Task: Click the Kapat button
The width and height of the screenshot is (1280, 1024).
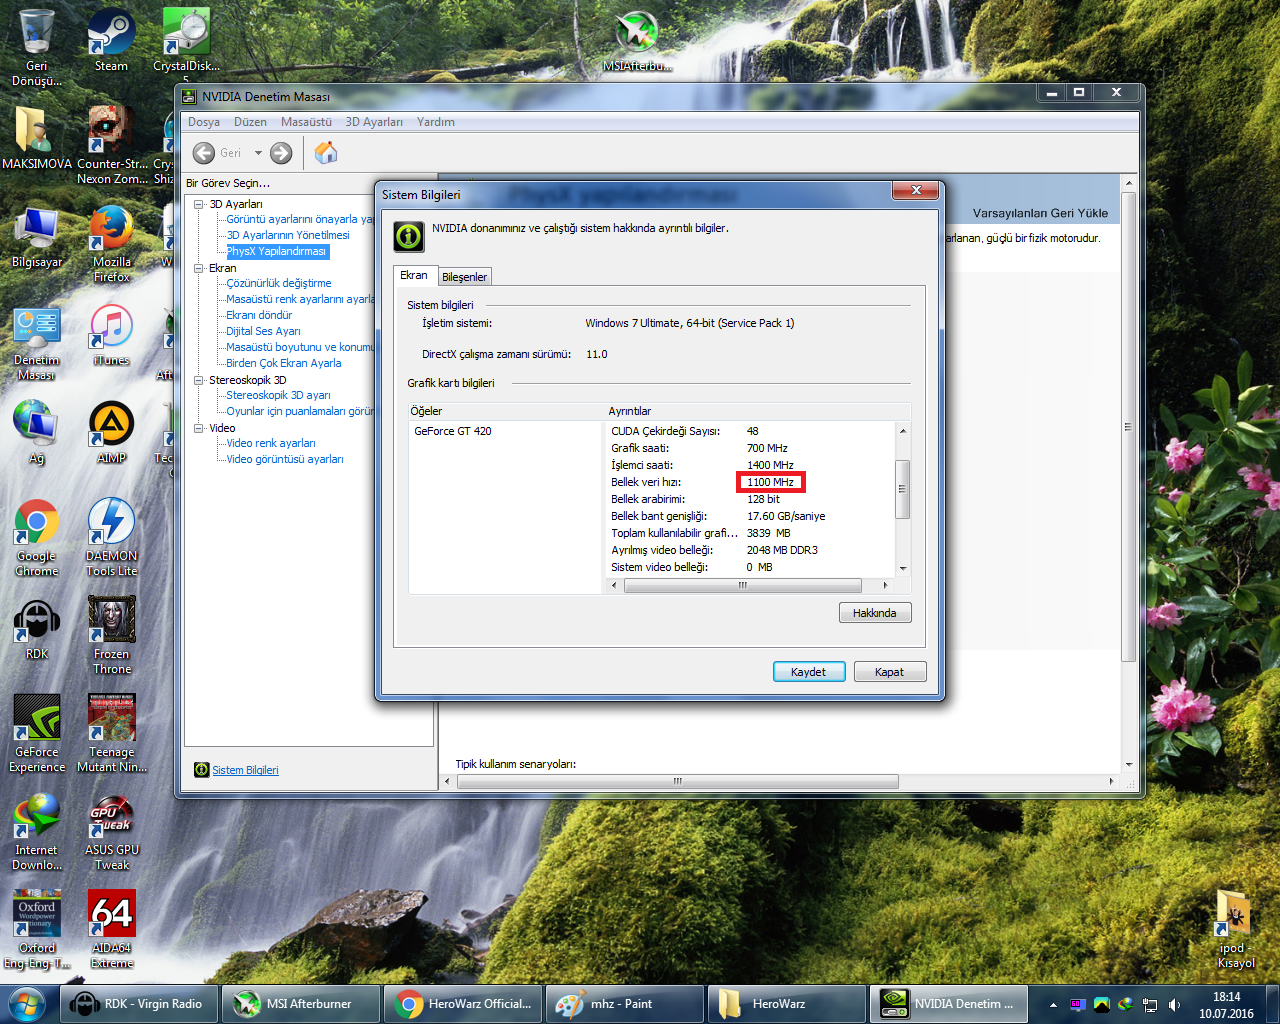Action: click(890, 672)
